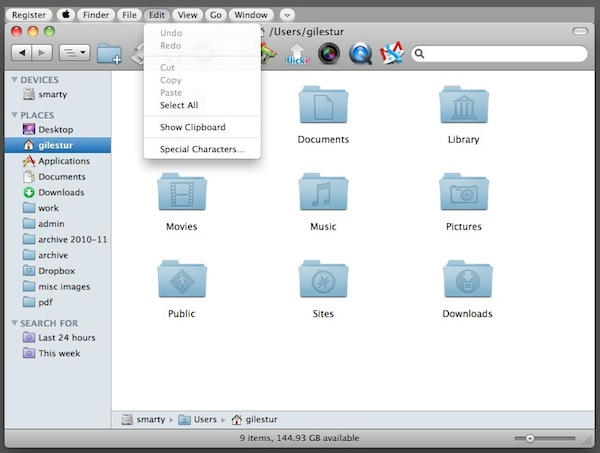This screenshot has width=600, height=453.
Task: Choose Select All from the Edit menu
Action: pos(179,105)
